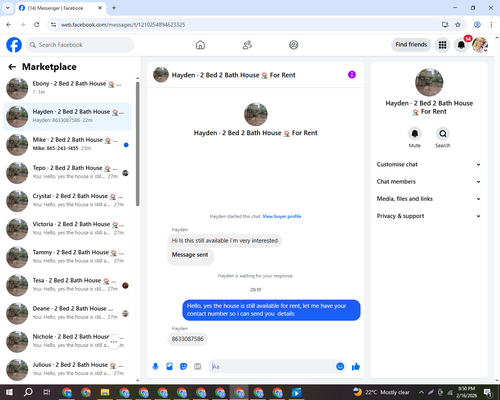Image resolution: width=500 pixels, height=400 pixels.
Task: Open the Facebook home logo
Action: tap(14, 45)
